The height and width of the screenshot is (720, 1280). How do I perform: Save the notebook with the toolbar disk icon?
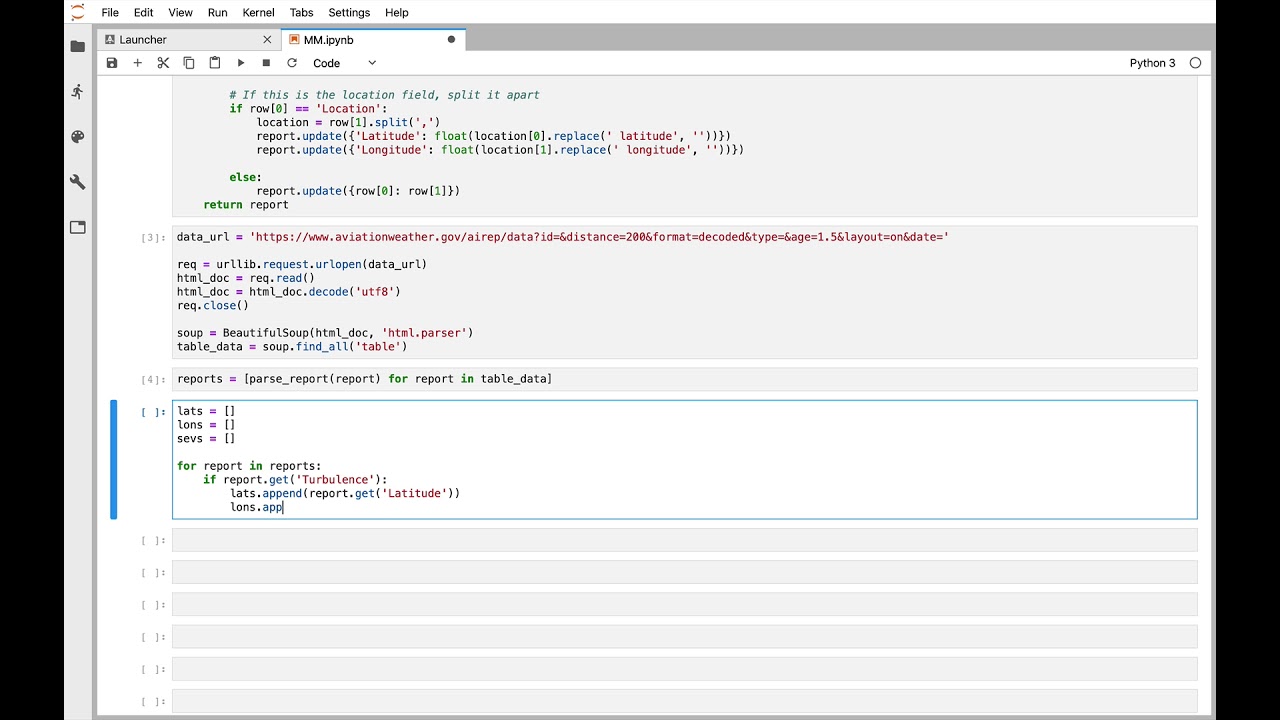[x=112, y=63]
